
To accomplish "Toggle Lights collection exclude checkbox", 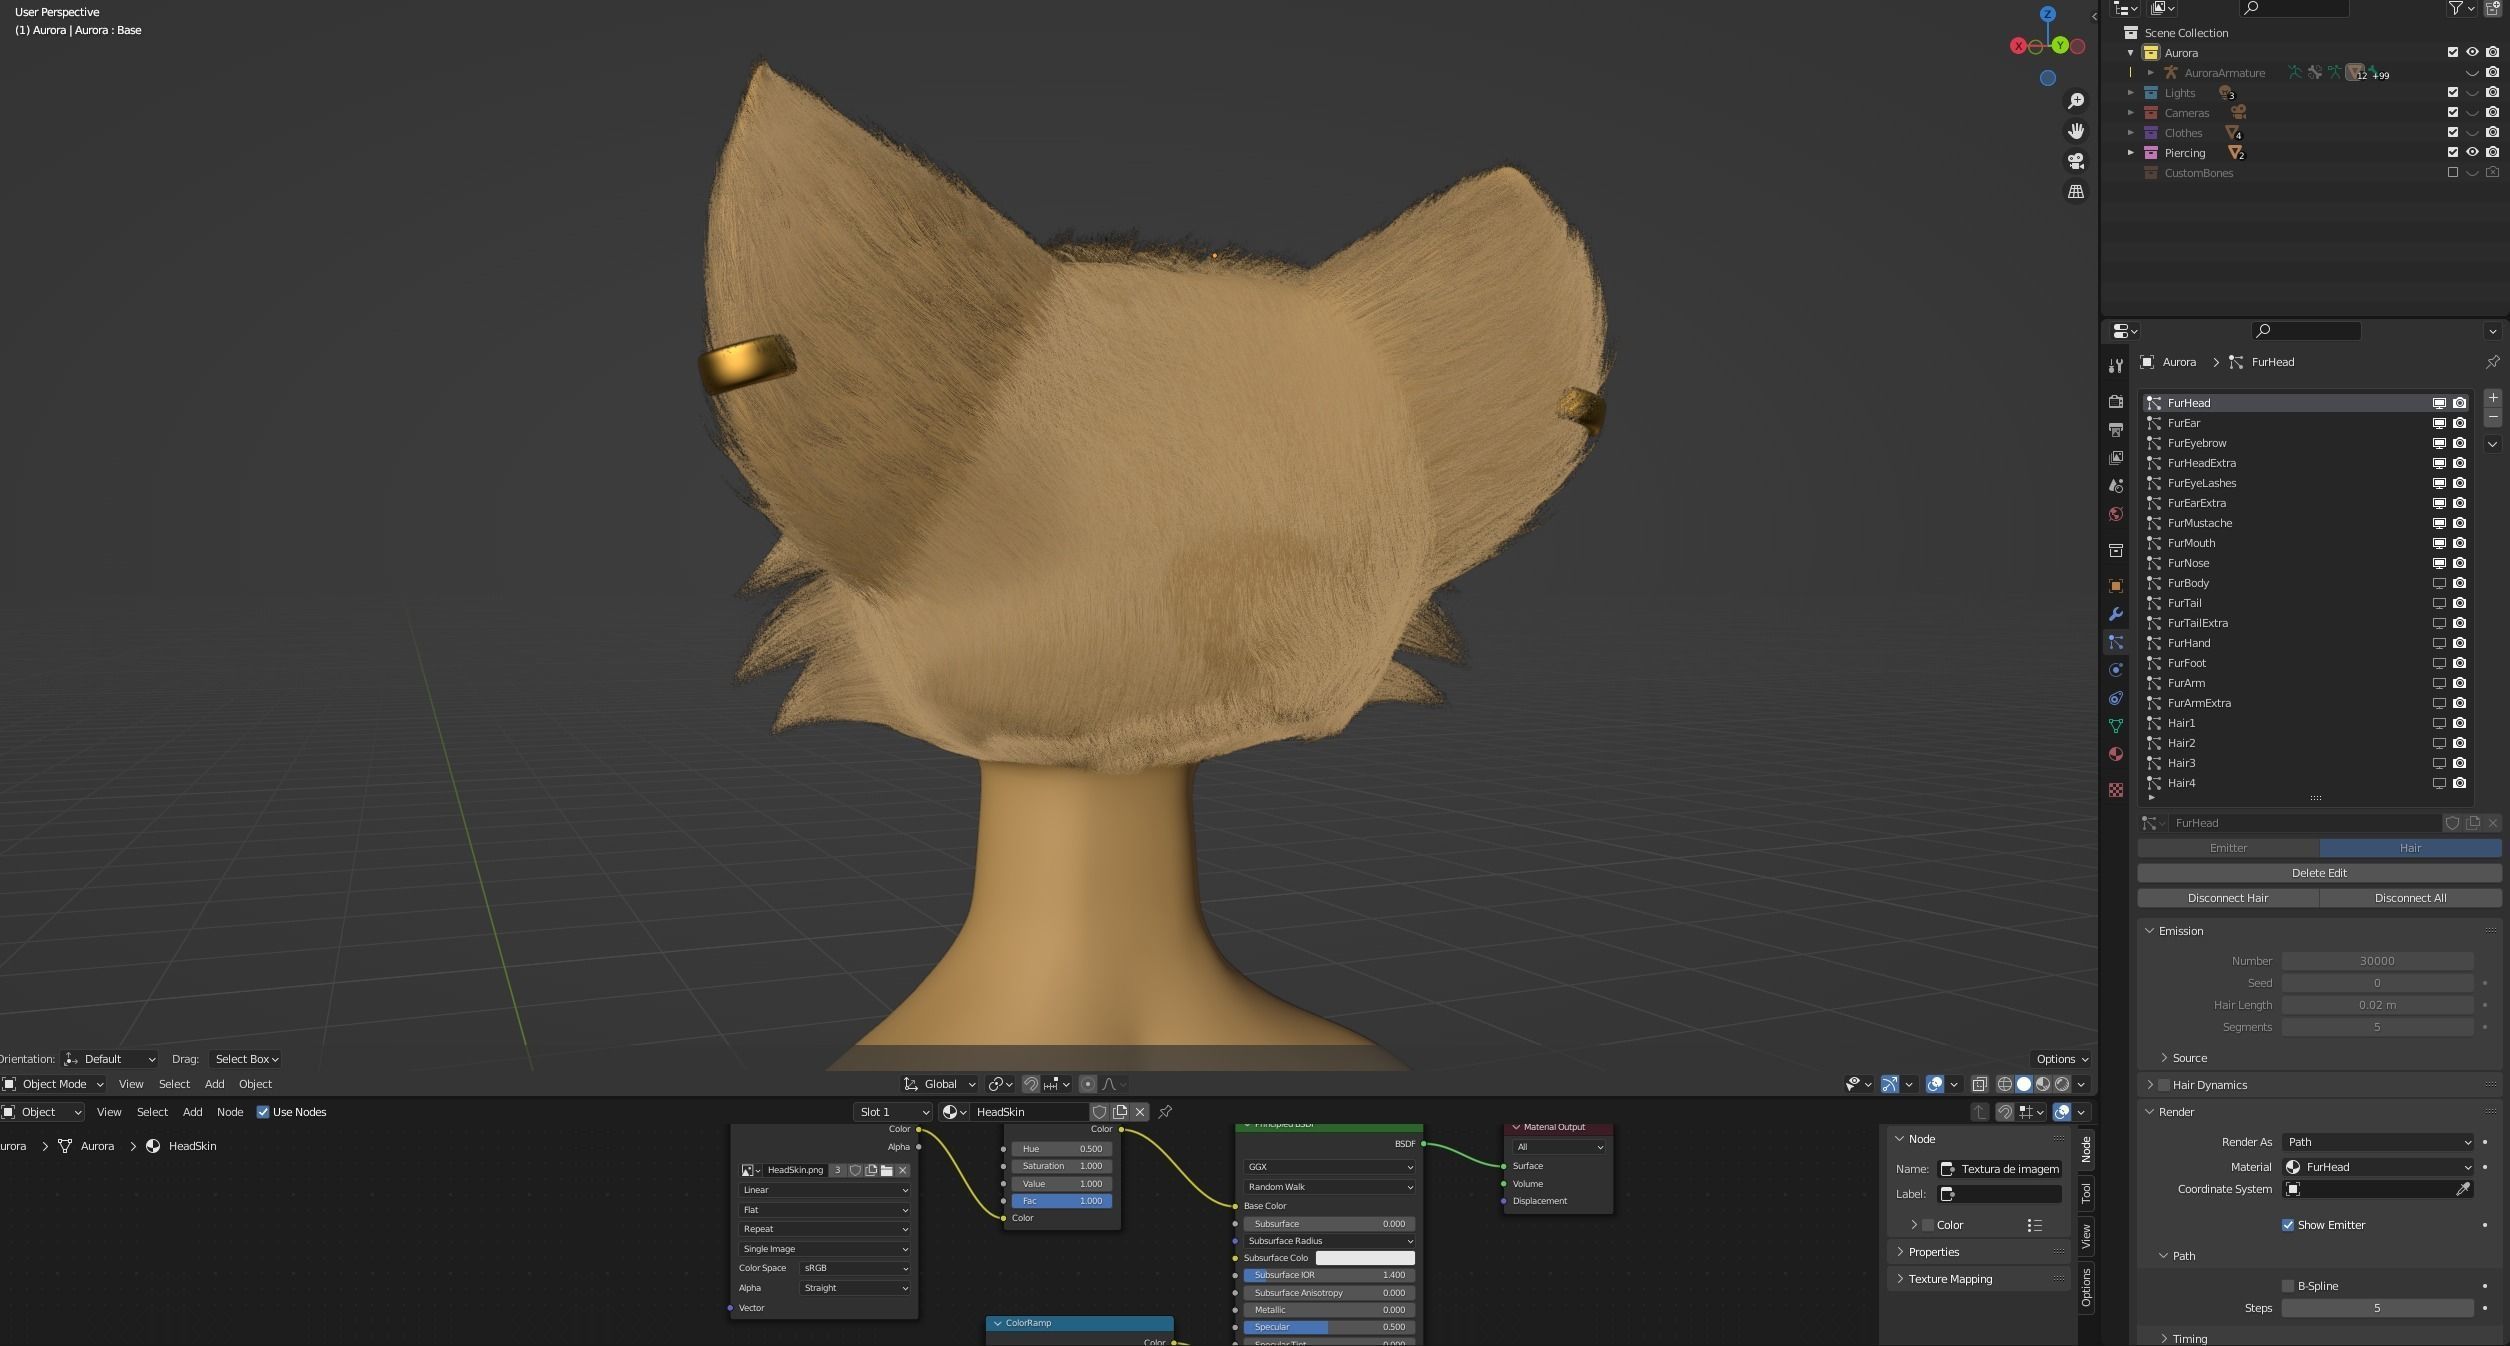I will tap(2452, 92).
